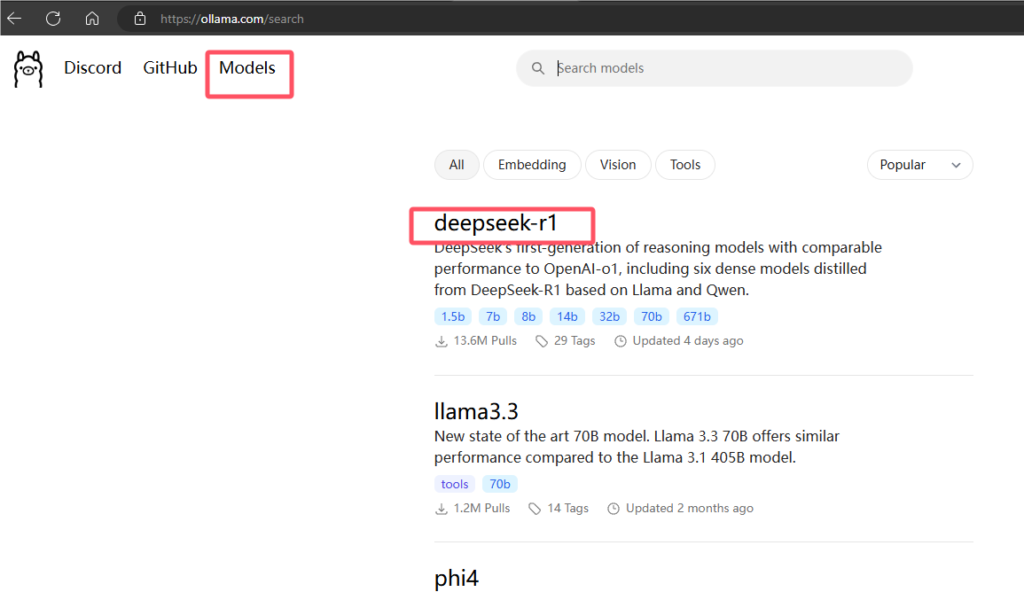Screen dimensions: 1024x592
Task: Click the deepseek-r1 description paragraph
Action: 658,269
